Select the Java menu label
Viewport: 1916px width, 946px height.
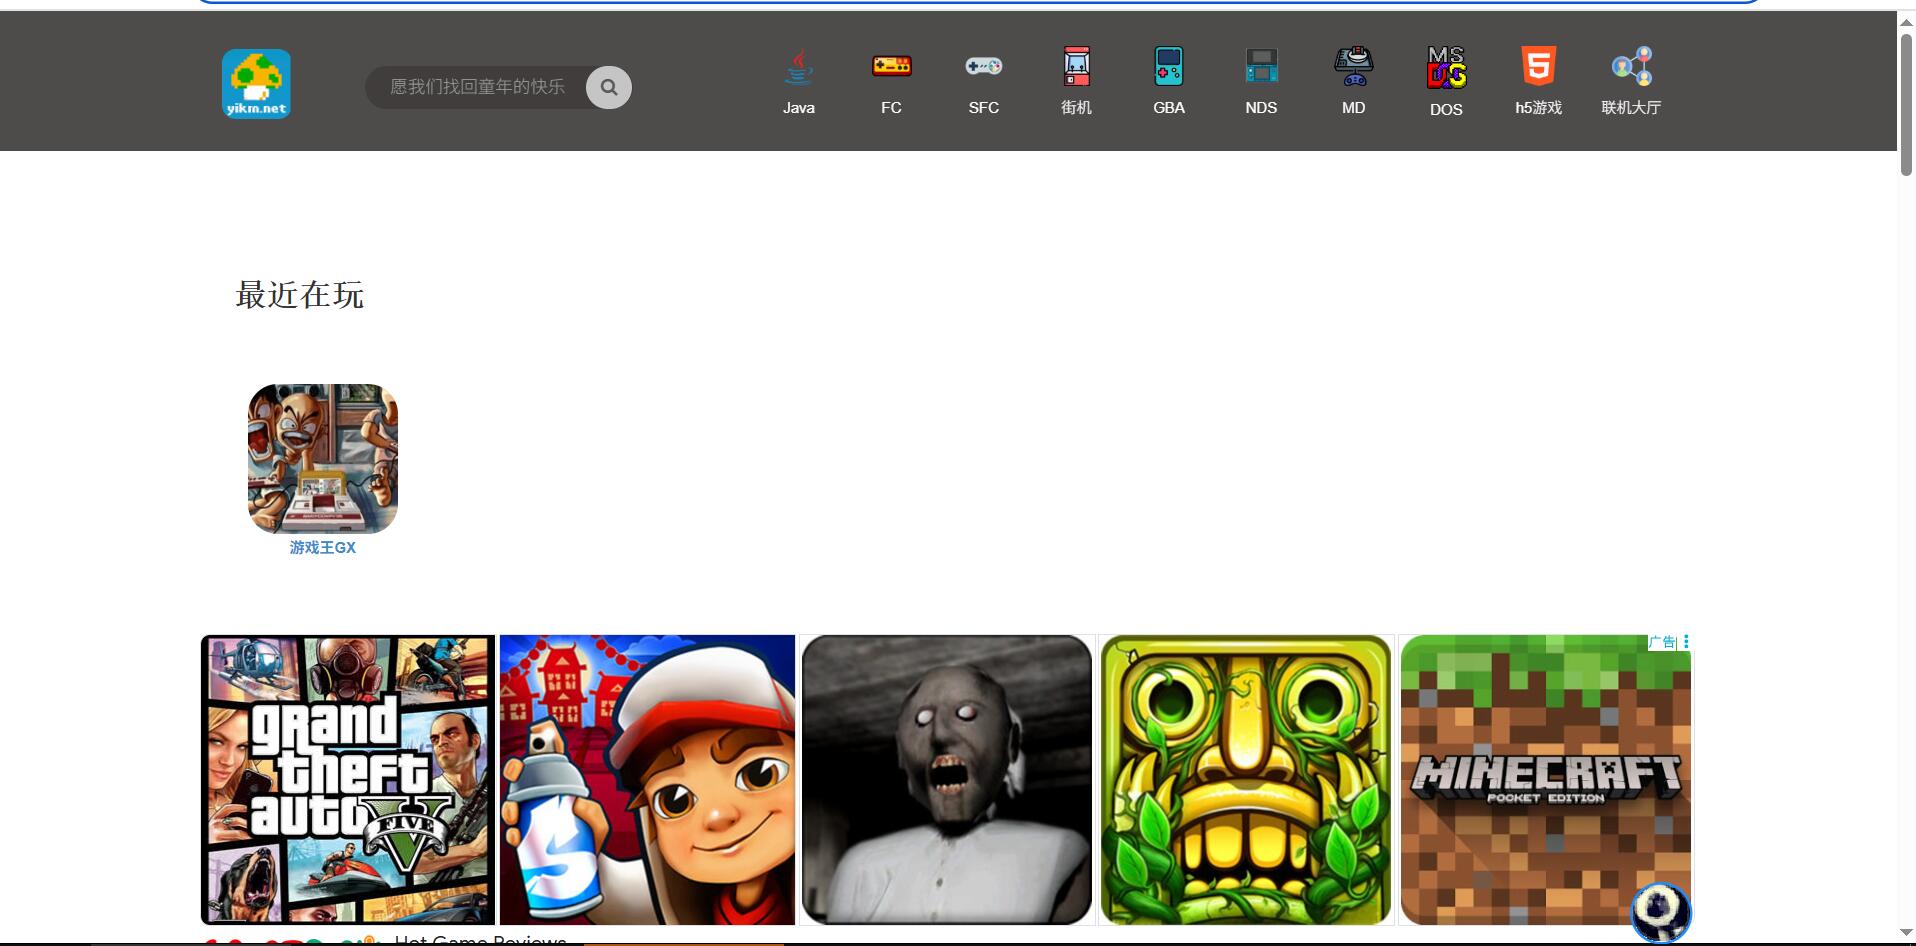[x=798, y=108]
